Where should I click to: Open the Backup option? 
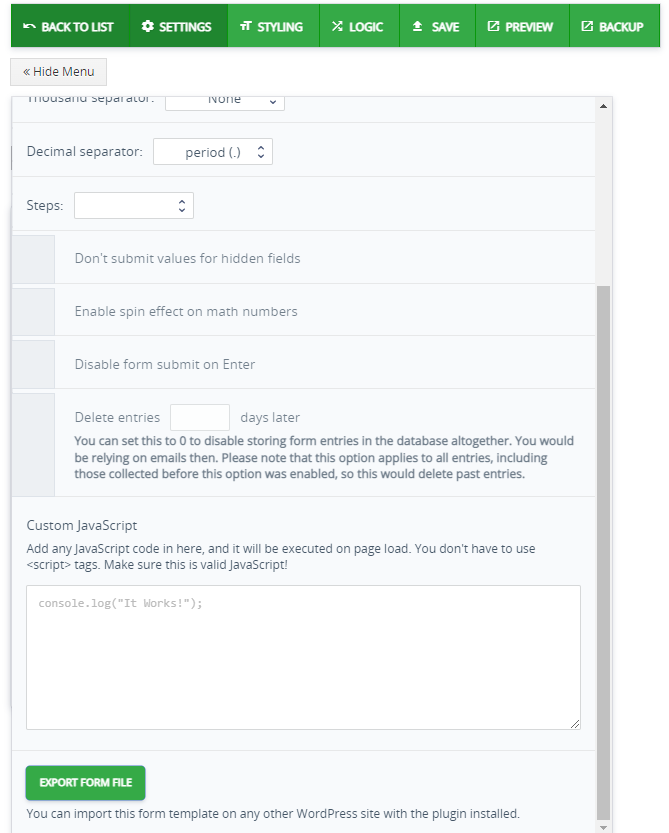coord(614,26)
